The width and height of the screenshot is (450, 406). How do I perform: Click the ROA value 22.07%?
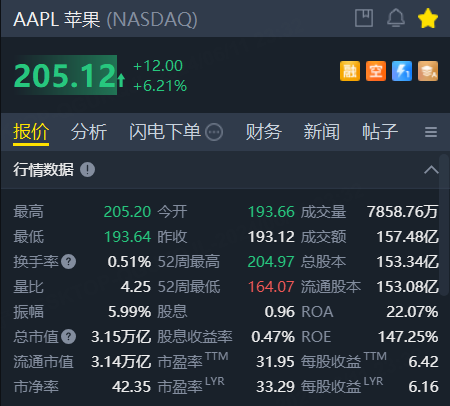point(412,312)
